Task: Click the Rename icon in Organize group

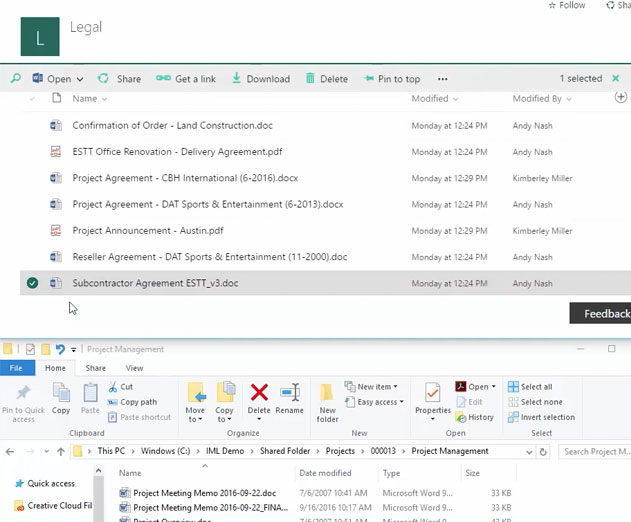Action: coord(290,392)
